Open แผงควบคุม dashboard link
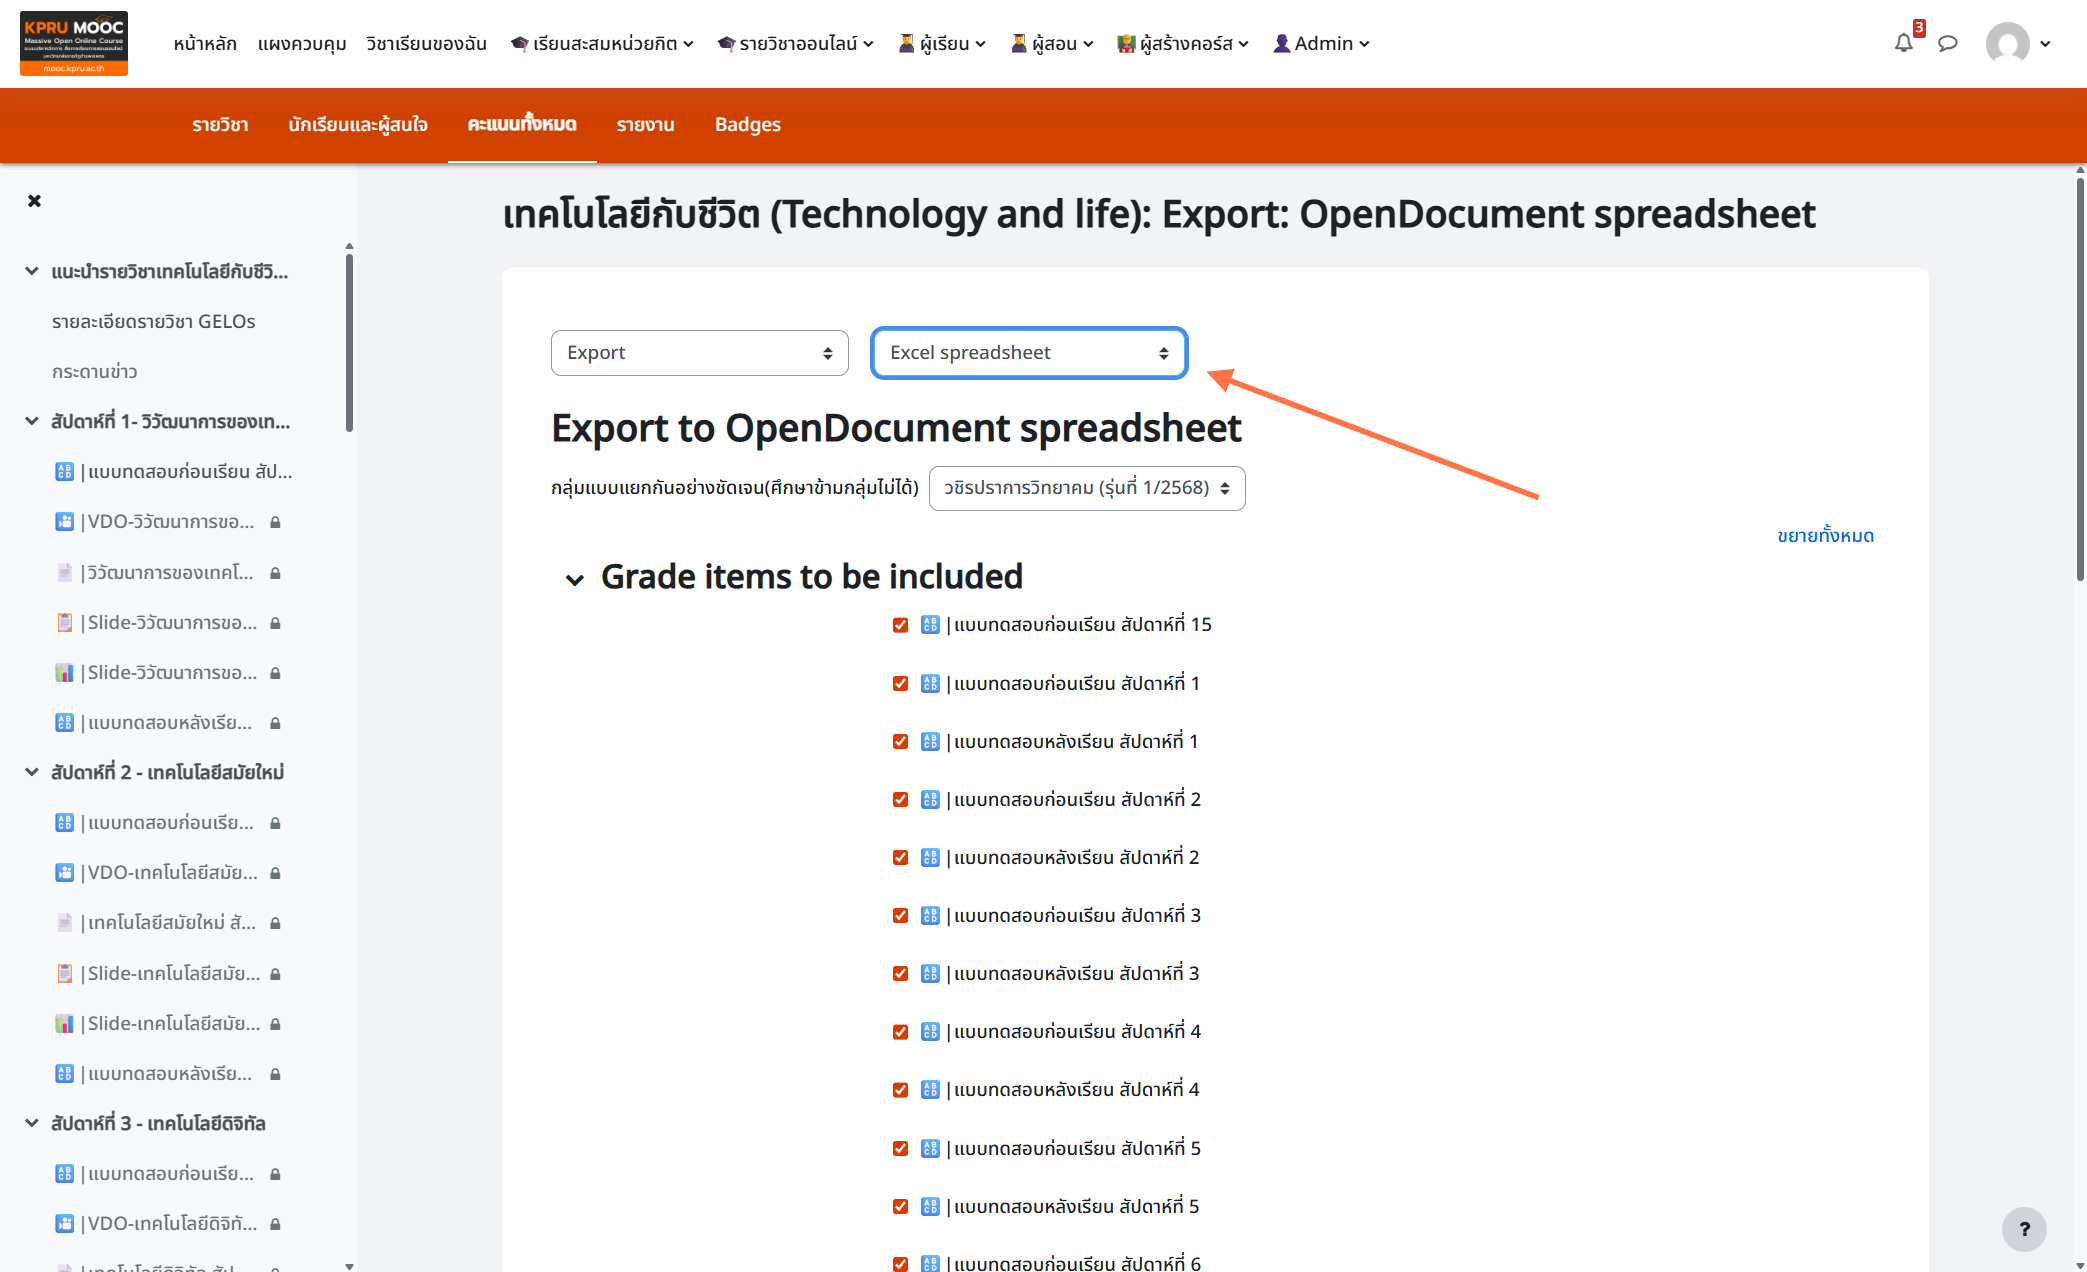 (302, 43)
